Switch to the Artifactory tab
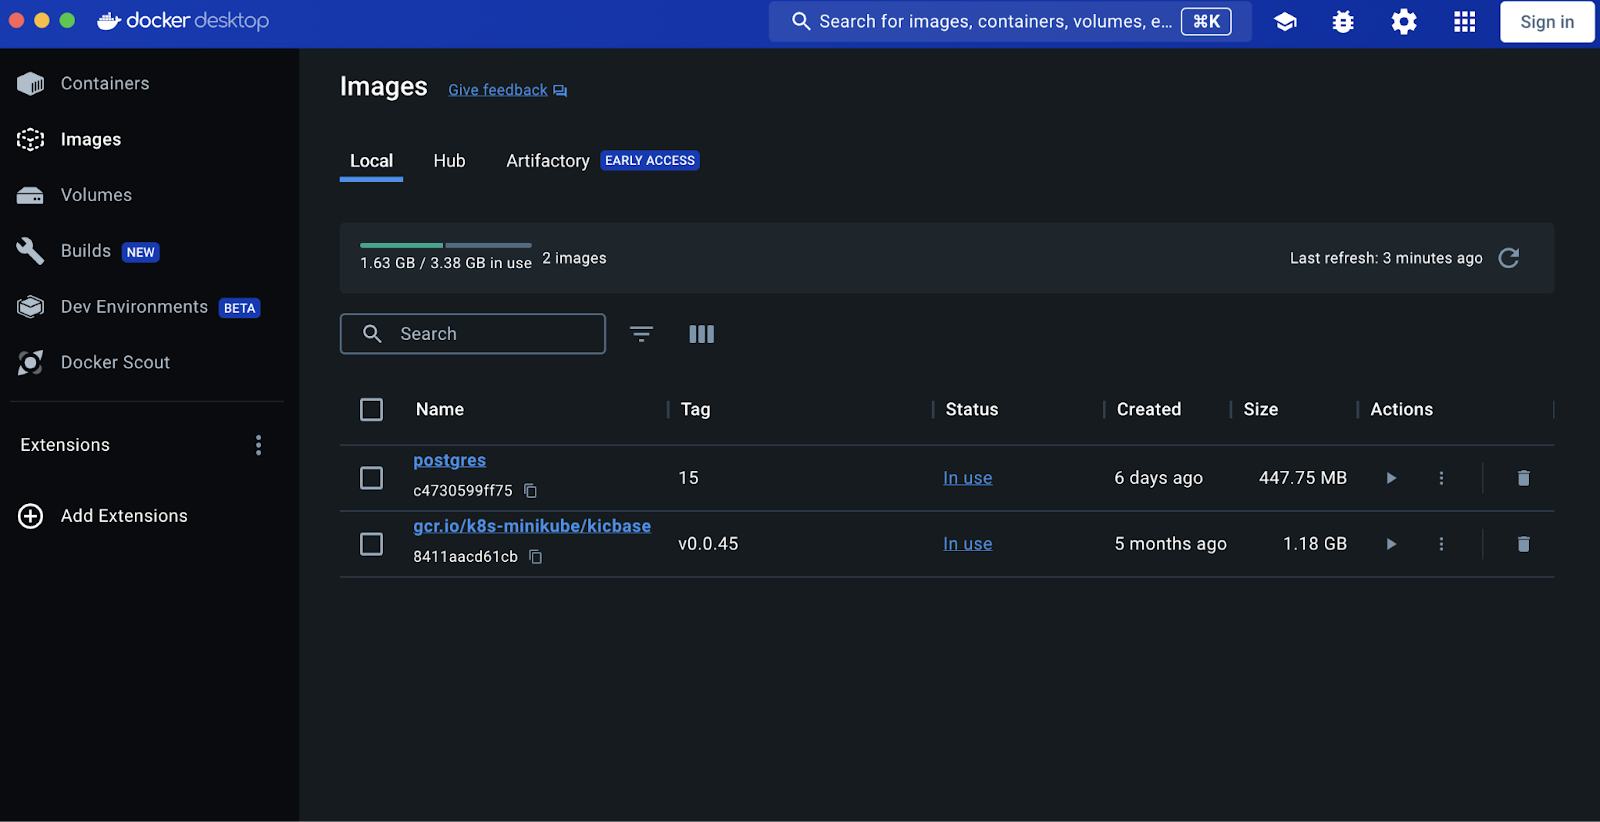This screenshot has width=1600, height=822. point(548,161)
